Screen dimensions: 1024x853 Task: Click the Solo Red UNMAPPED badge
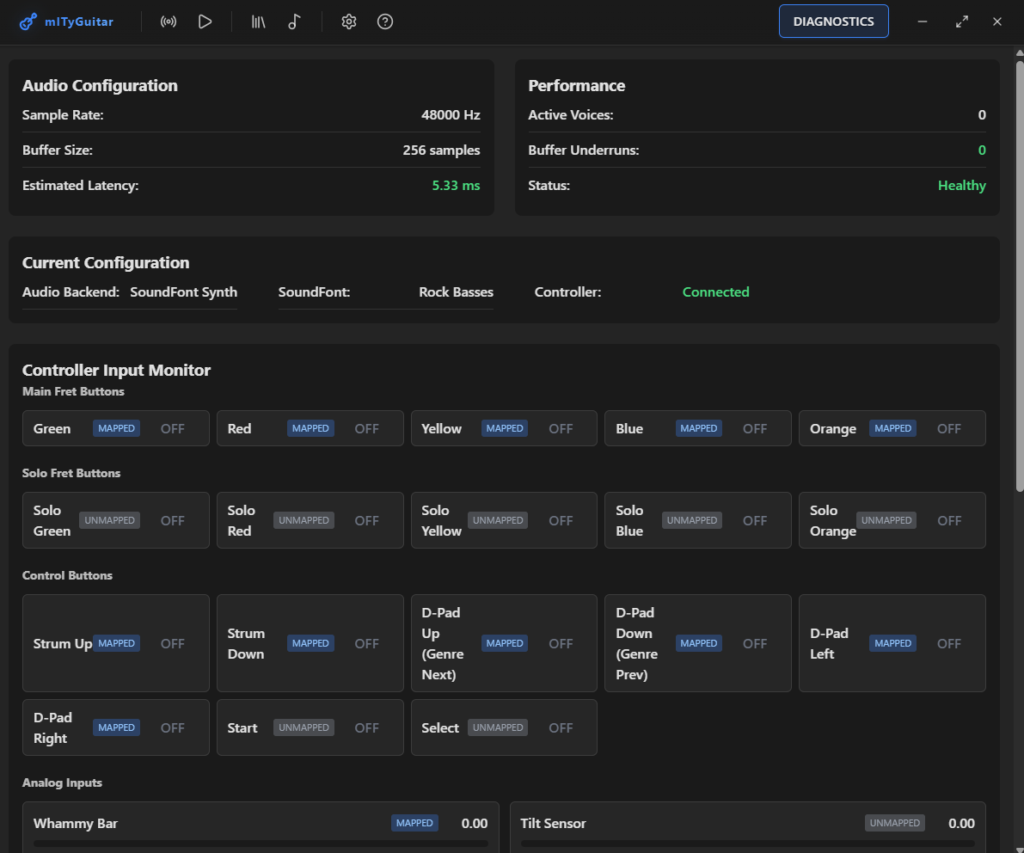(x=303, y=520)
